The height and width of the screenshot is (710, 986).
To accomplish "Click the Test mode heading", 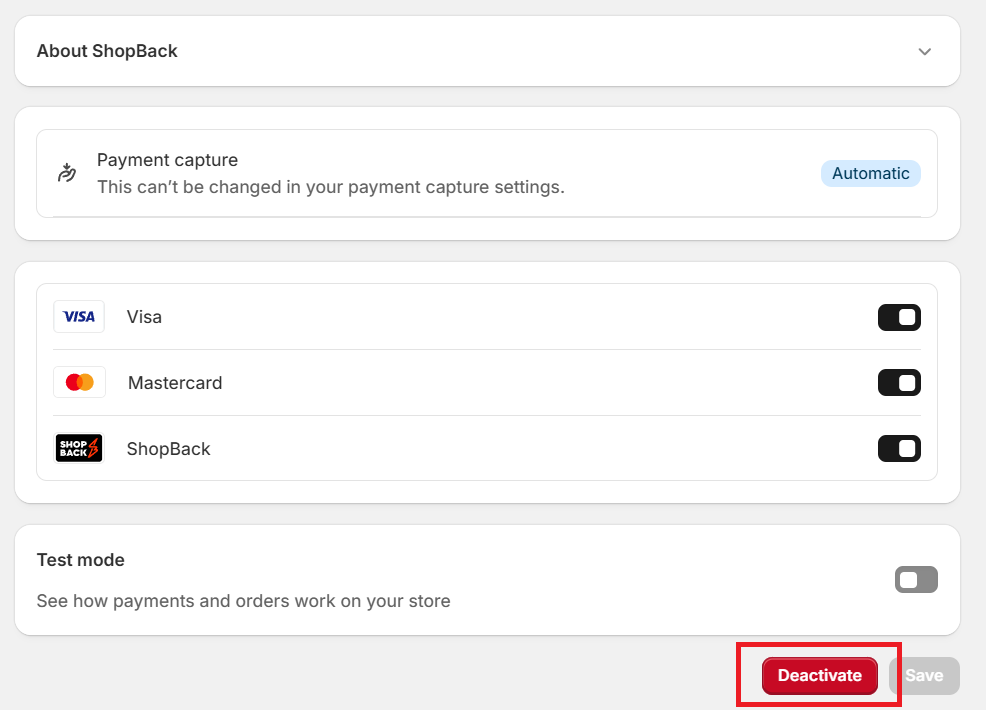I will [x=80, y=560].
